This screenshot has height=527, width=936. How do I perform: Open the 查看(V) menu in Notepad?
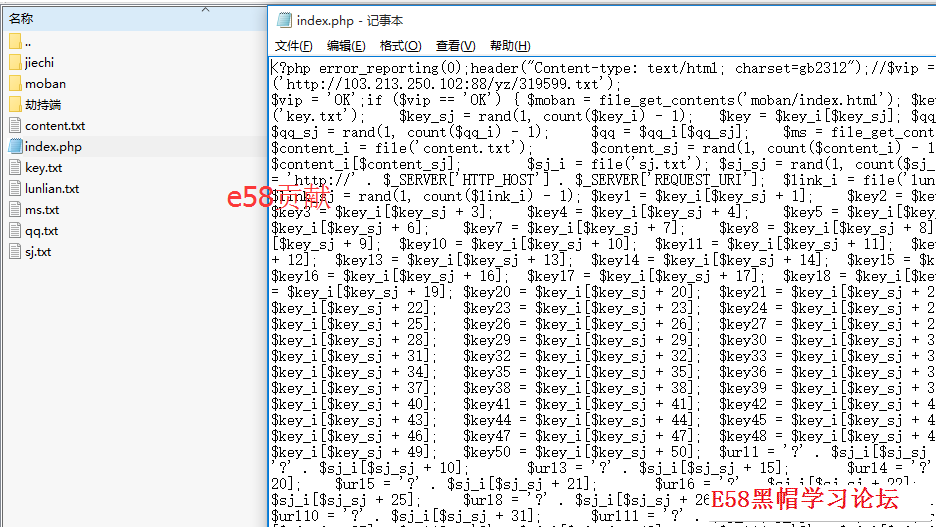tap(455, 46)
